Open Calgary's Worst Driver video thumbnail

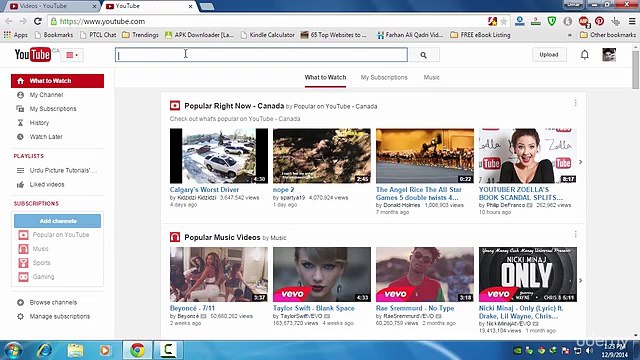coord(219,156)
